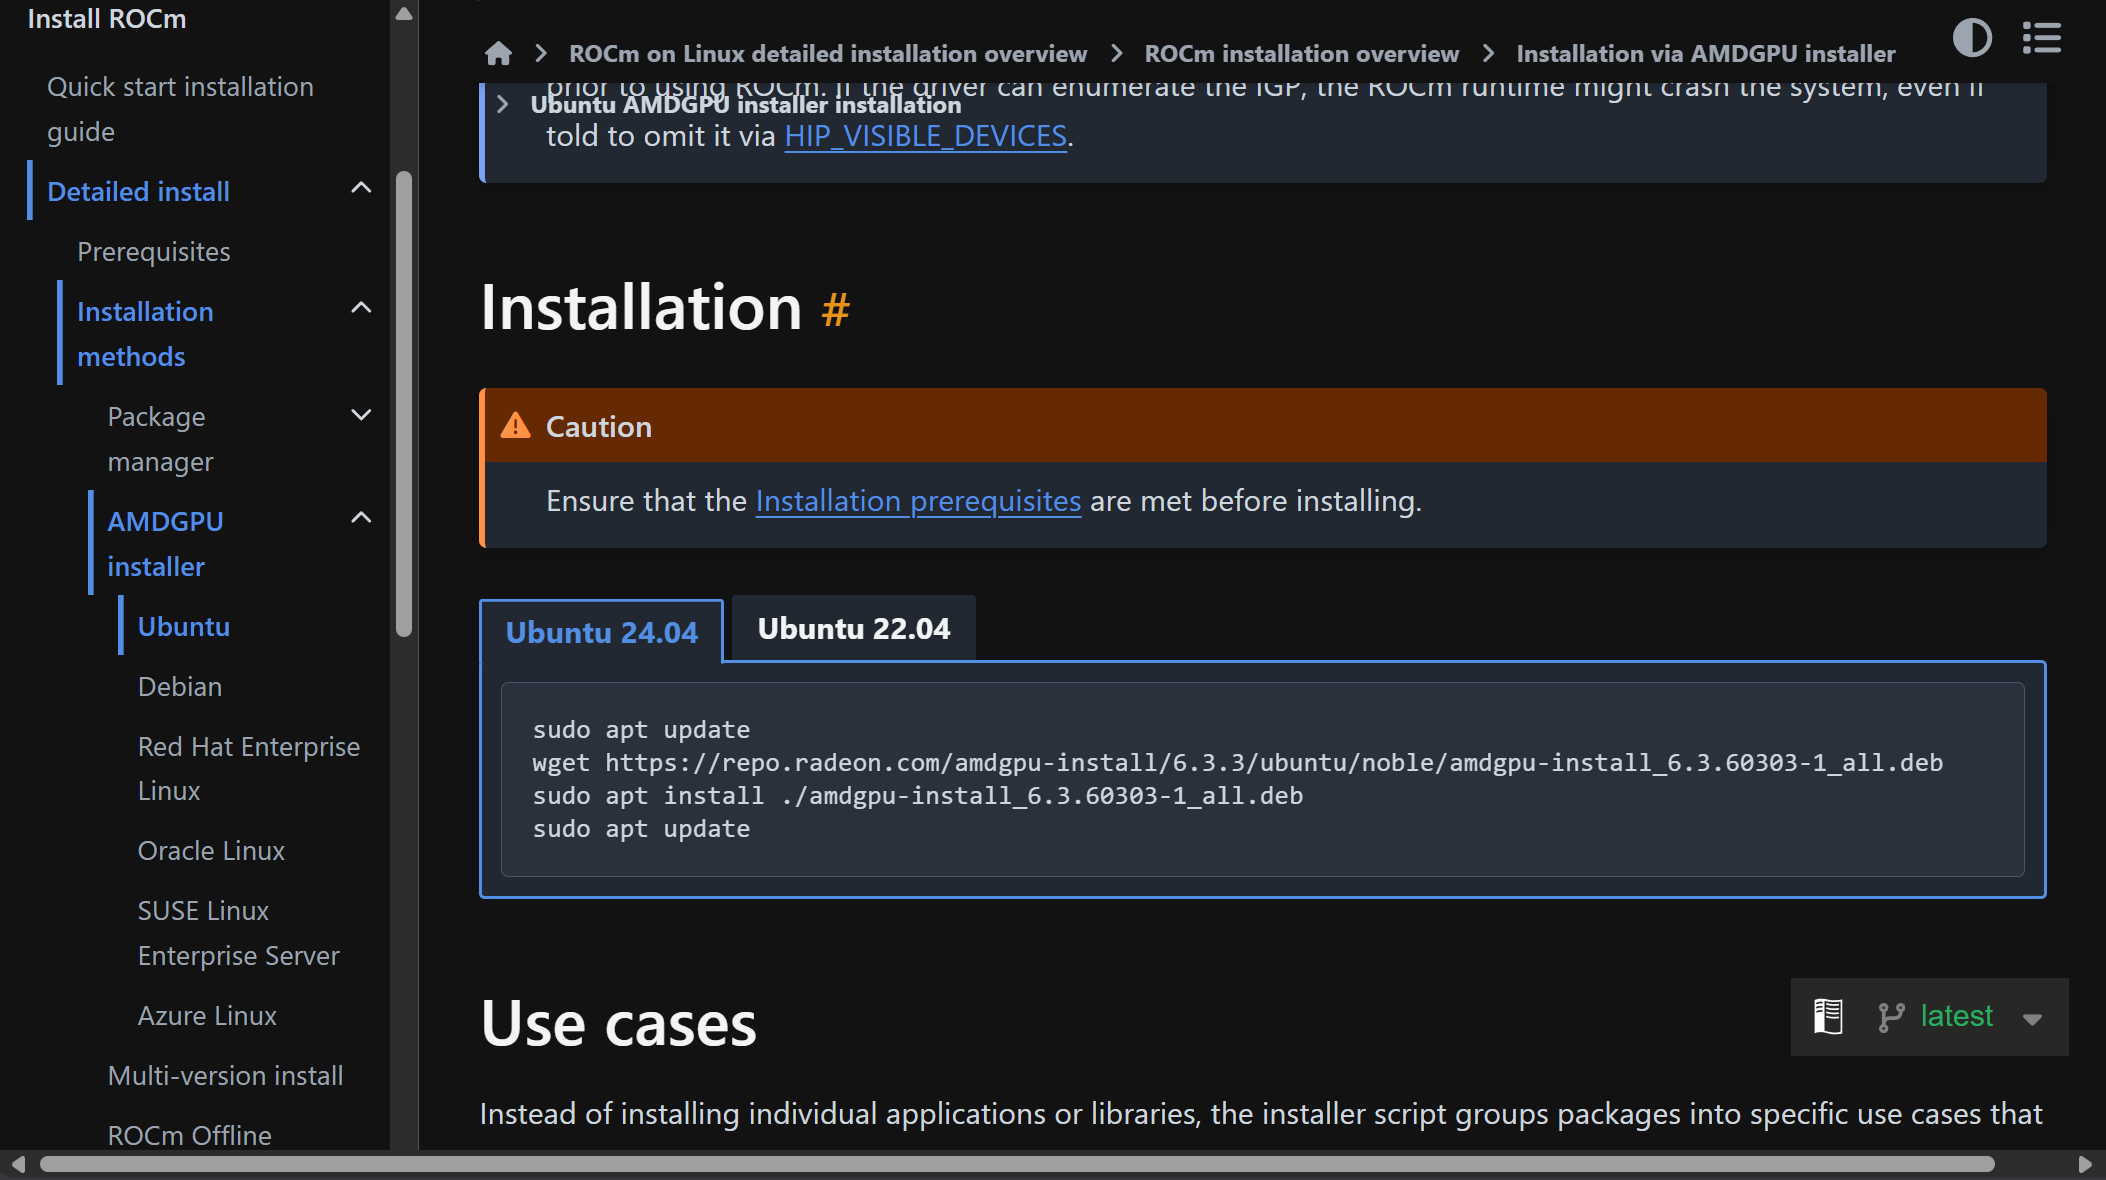
Task: Follow the HIP_VISIBLE_DEVICES link
Action: click(925, 136)
